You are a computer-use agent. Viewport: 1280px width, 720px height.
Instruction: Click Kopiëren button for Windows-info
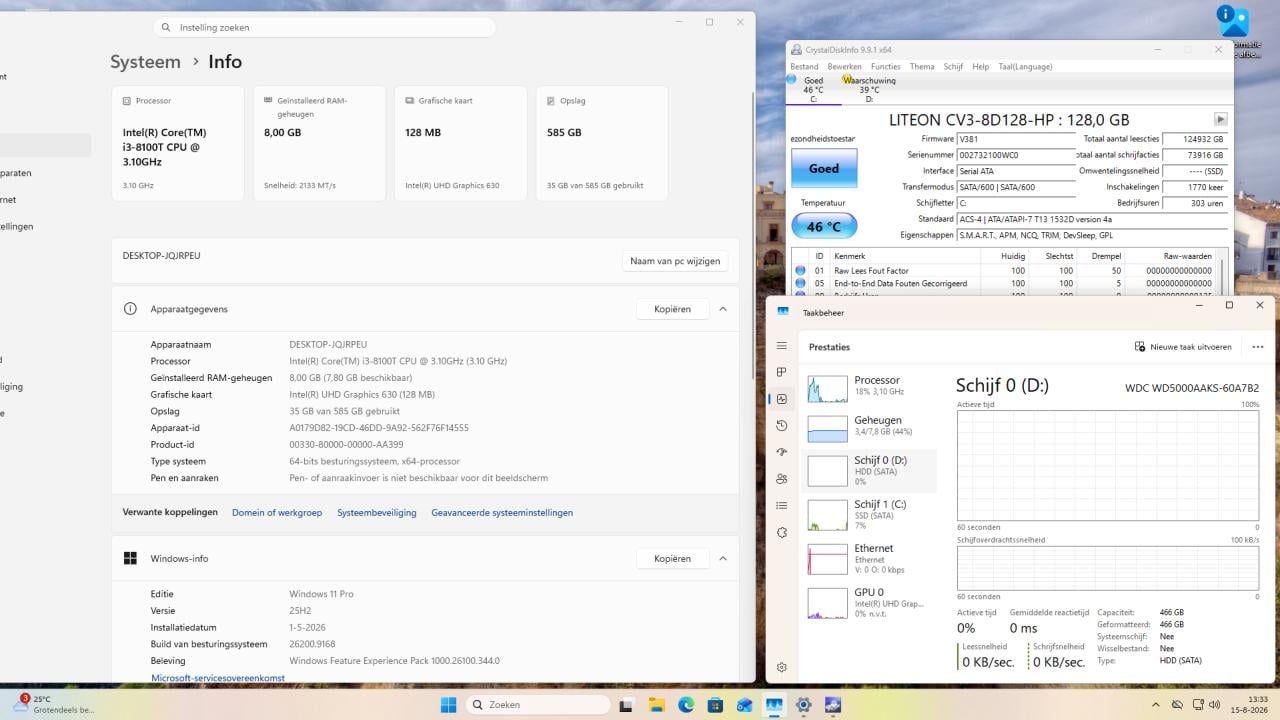pos(672,558)
